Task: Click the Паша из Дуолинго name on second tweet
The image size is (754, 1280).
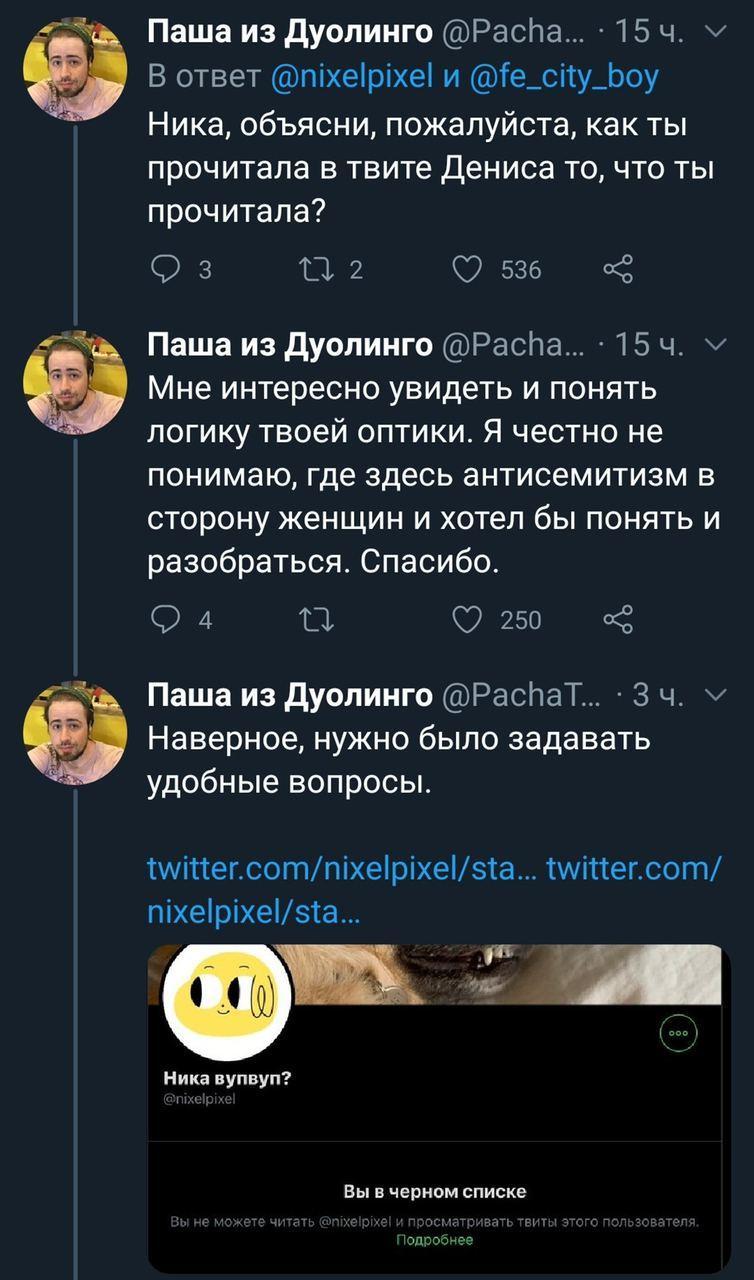Action: pyautogui.click(x=290, y=346)
